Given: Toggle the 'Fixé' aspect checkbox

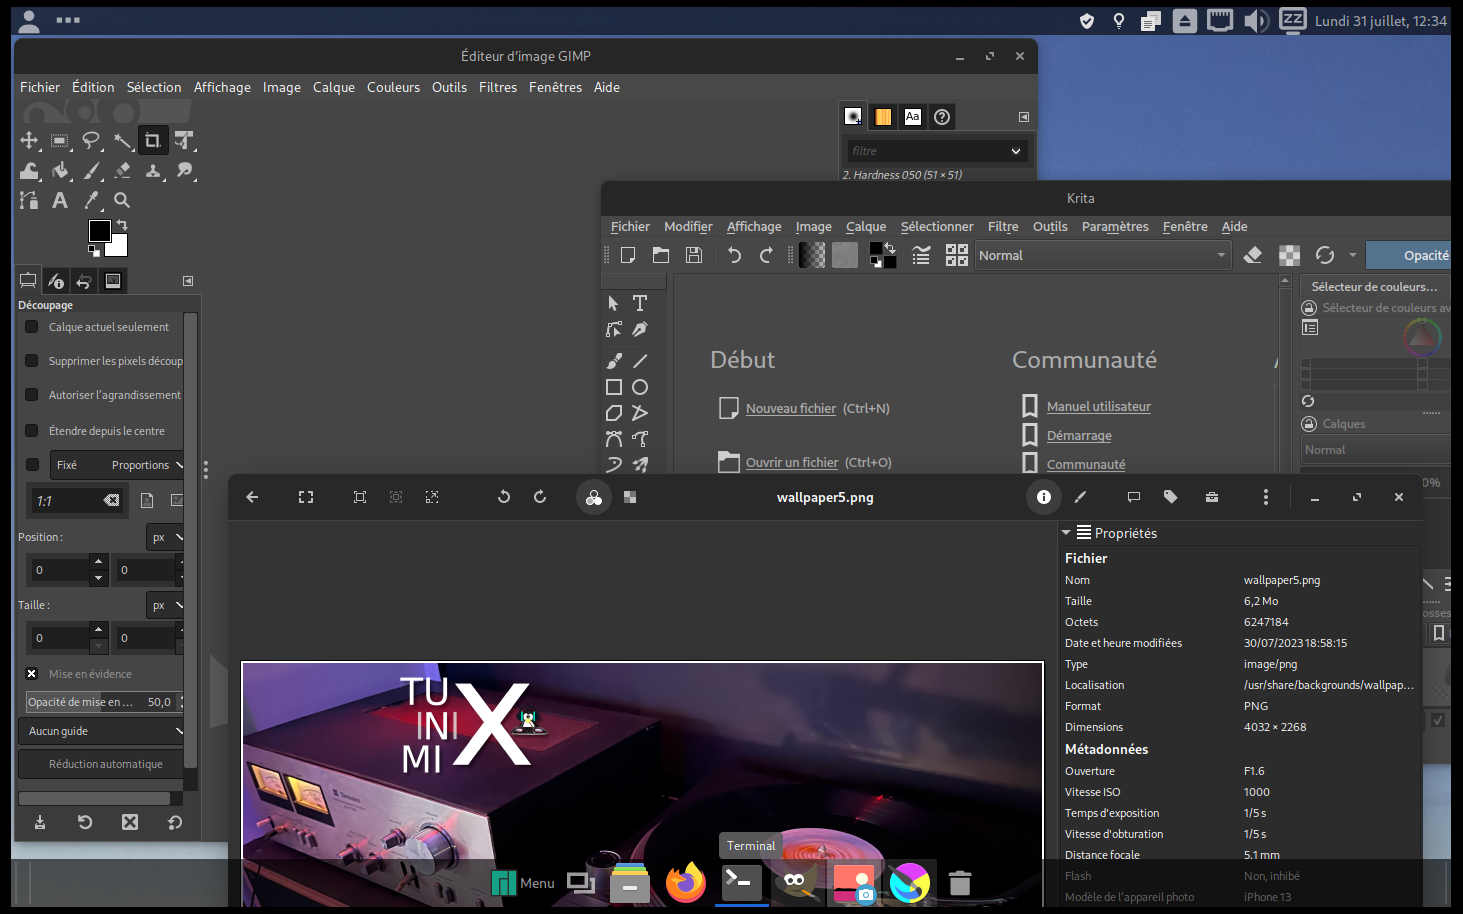Looking at the screenshot, I should click(x=32, y=465).
